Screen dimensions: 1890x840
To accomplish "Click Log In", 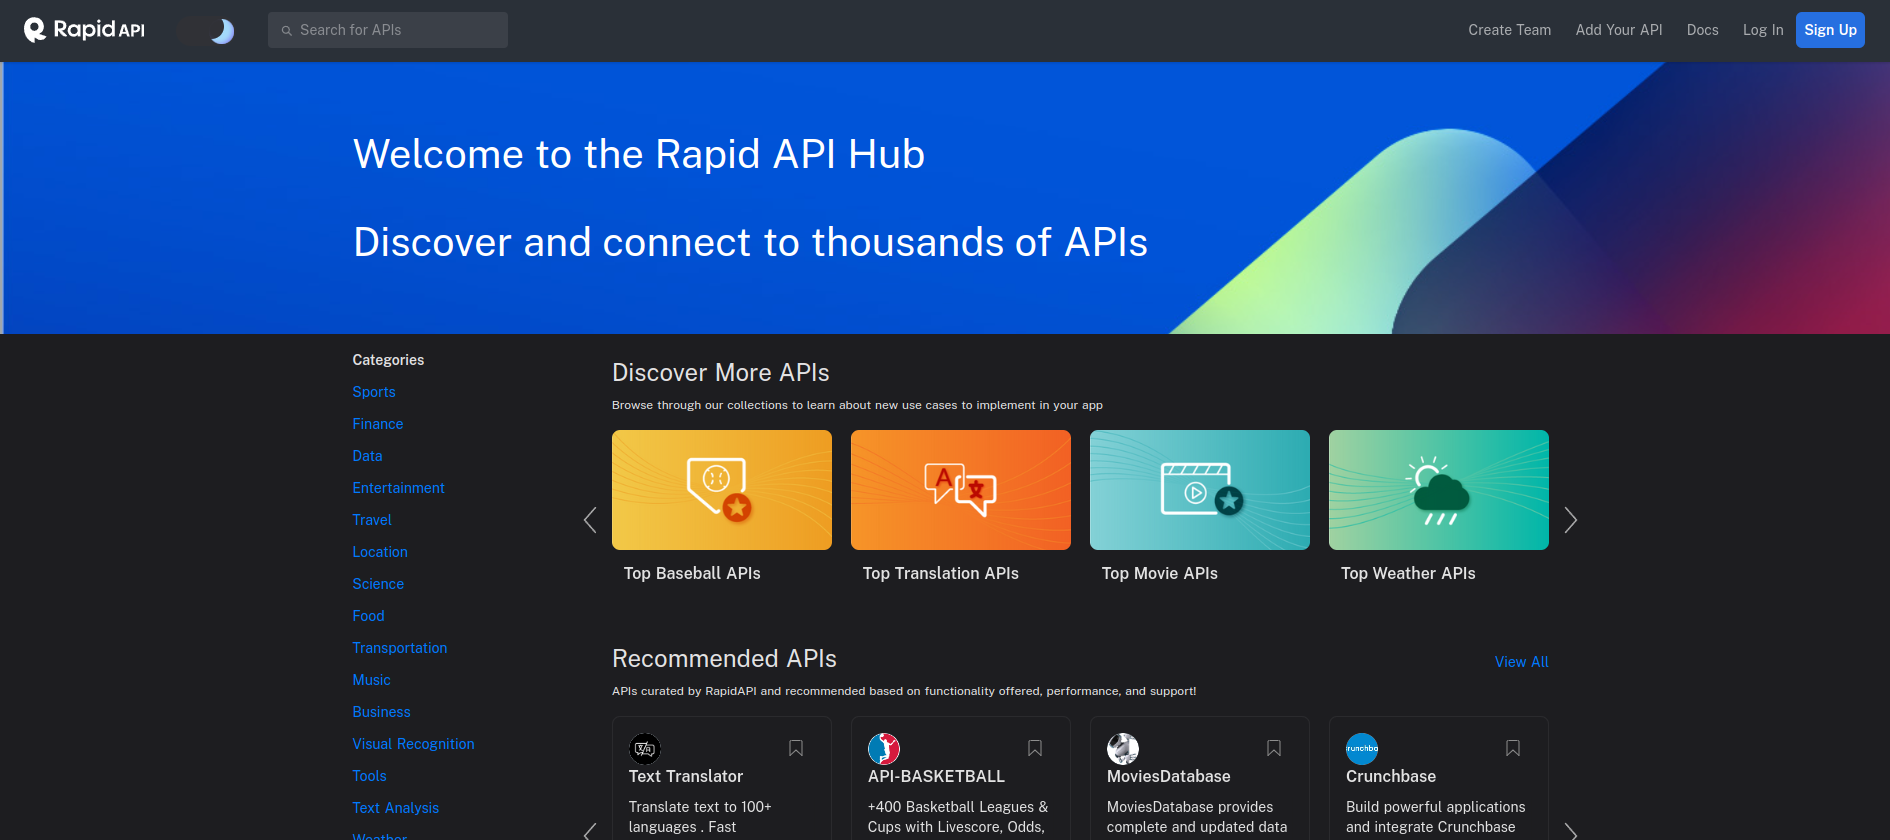I will (1763, 30).
